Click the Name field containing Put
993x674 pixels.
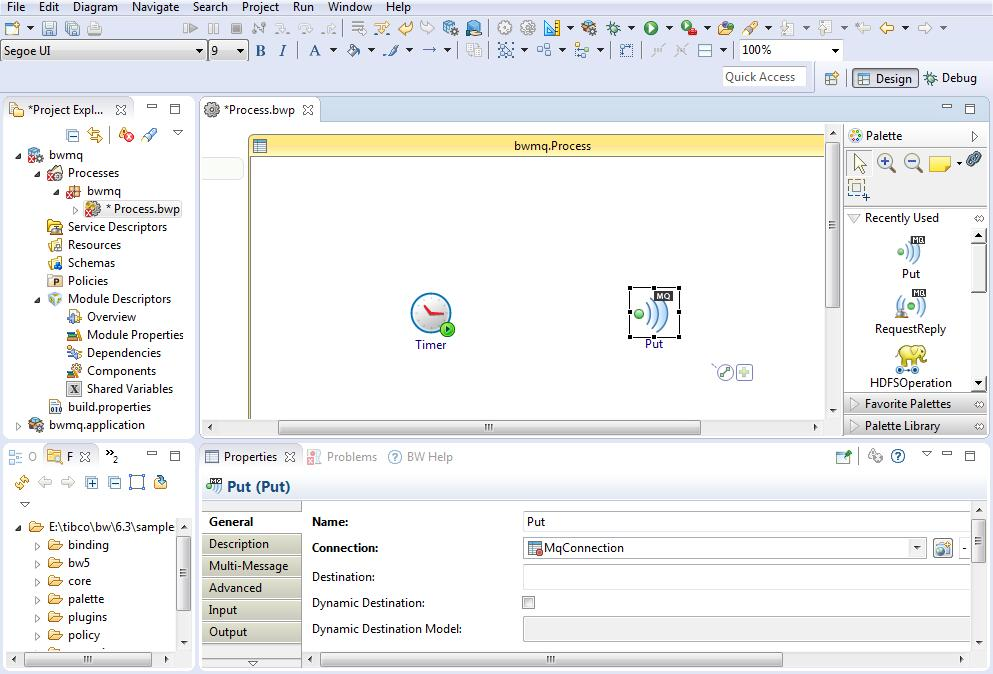click(747, 521)
